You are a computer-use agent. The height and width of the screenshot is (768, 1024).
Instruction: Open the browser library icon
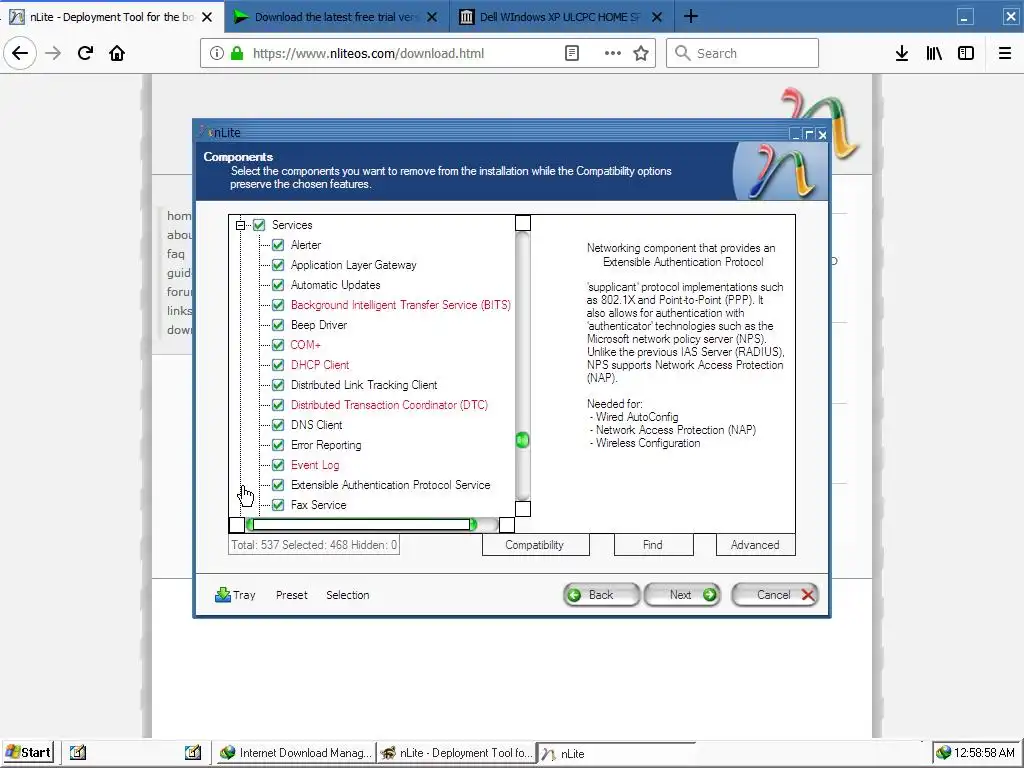[934, 53]
